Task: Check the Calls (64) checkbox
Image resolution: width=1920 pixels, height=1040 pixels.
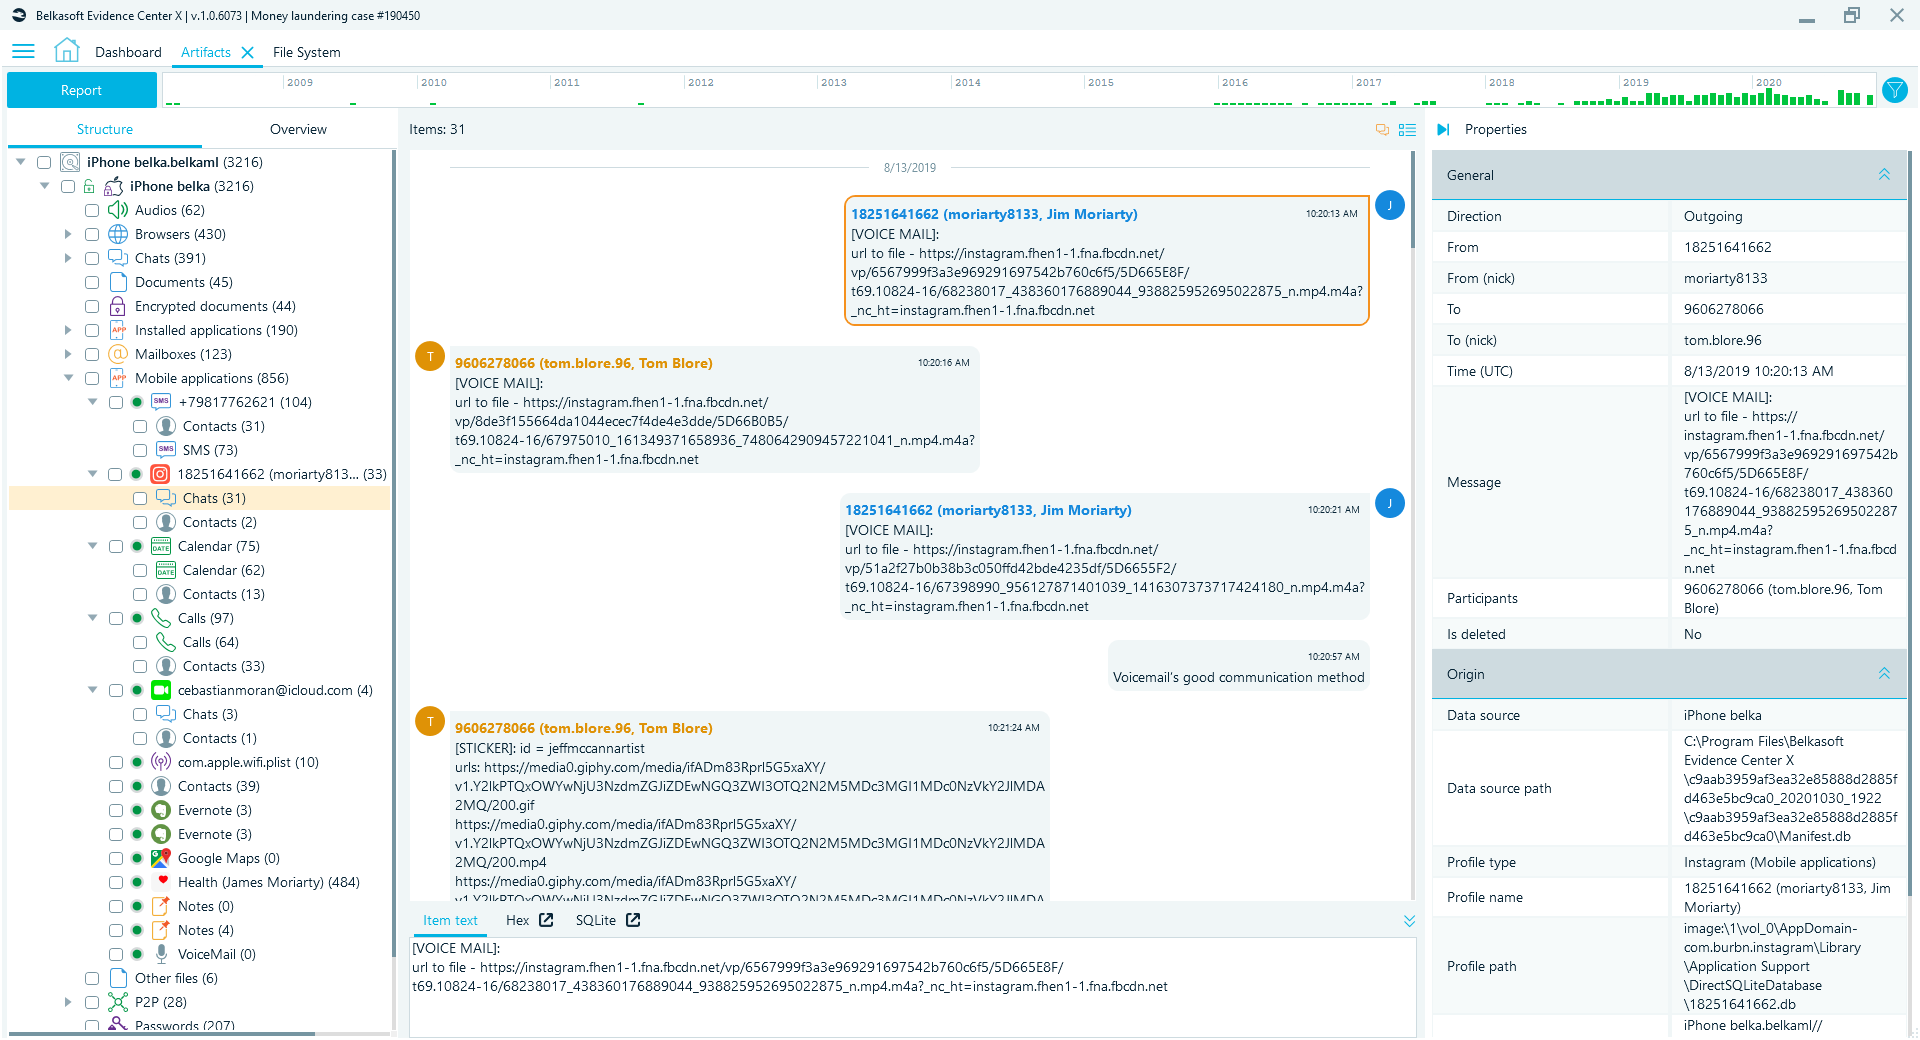Action: point(140,642)
